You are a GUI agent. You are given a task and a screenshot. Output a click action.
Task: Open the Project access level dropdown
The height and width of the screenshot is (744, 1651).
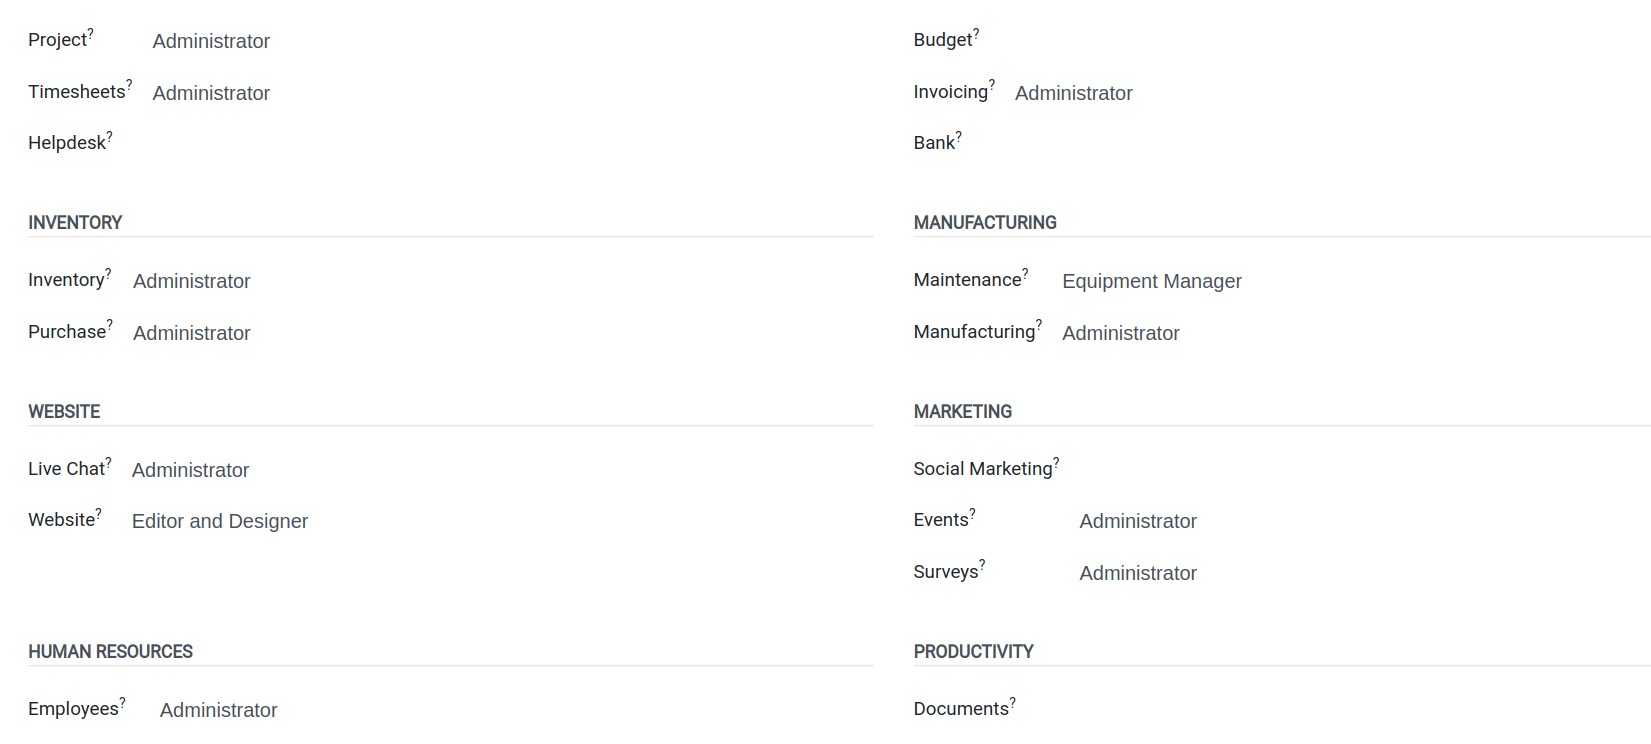(513, 41)
